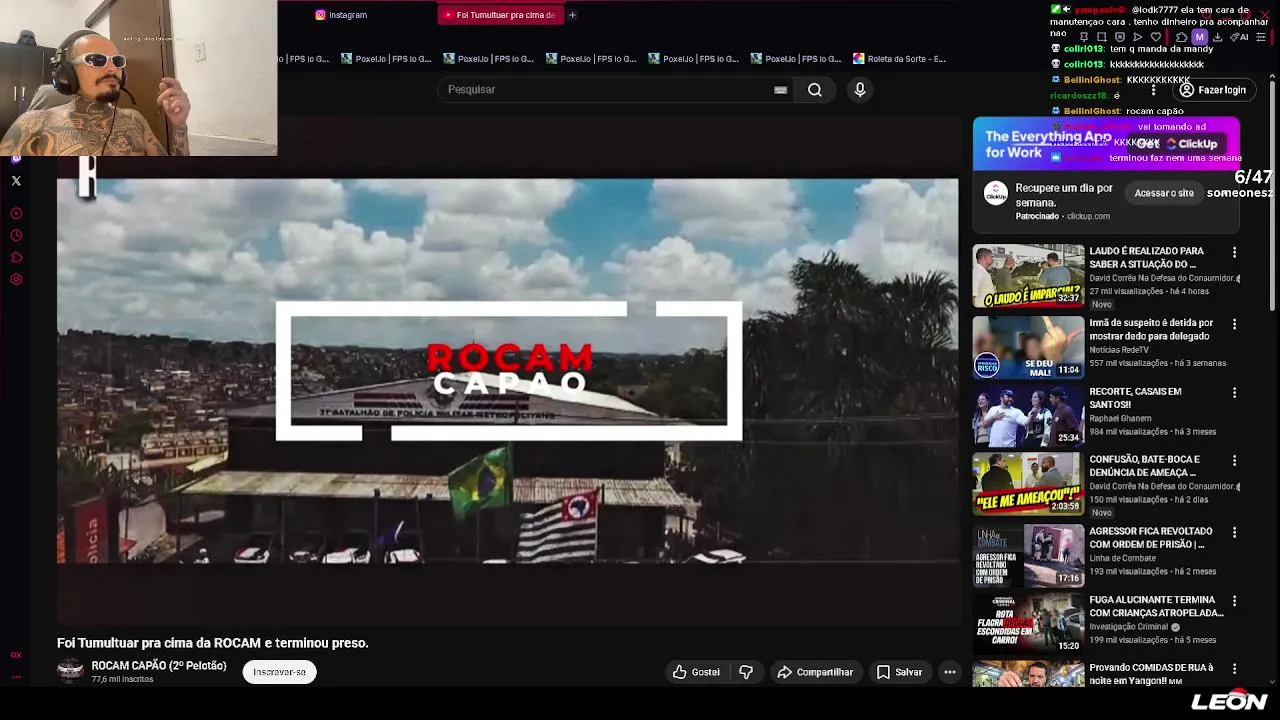1280x720 pixels.
Task: Open the on-screen keyboard in search box
Action: coord(780,90)
